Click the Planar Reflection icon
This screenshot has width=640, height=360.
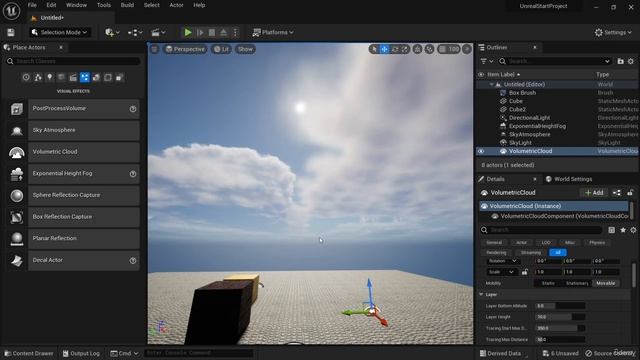coord(17,238)
